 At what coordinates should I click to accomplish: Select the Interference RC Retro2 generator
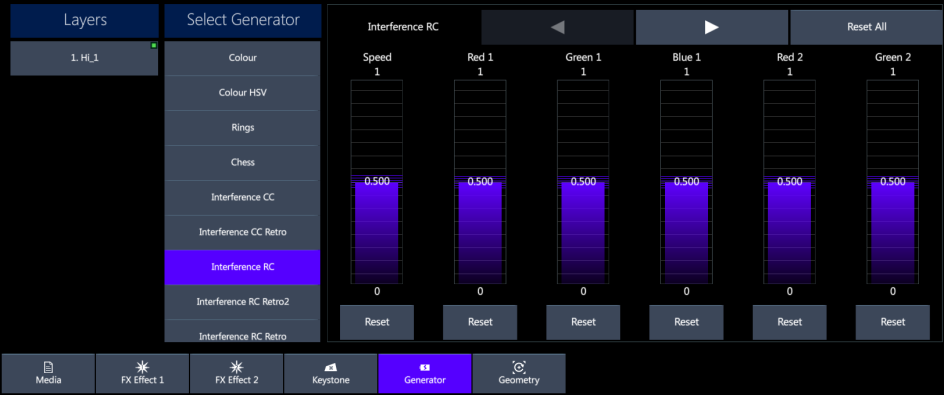pos(243,302)
